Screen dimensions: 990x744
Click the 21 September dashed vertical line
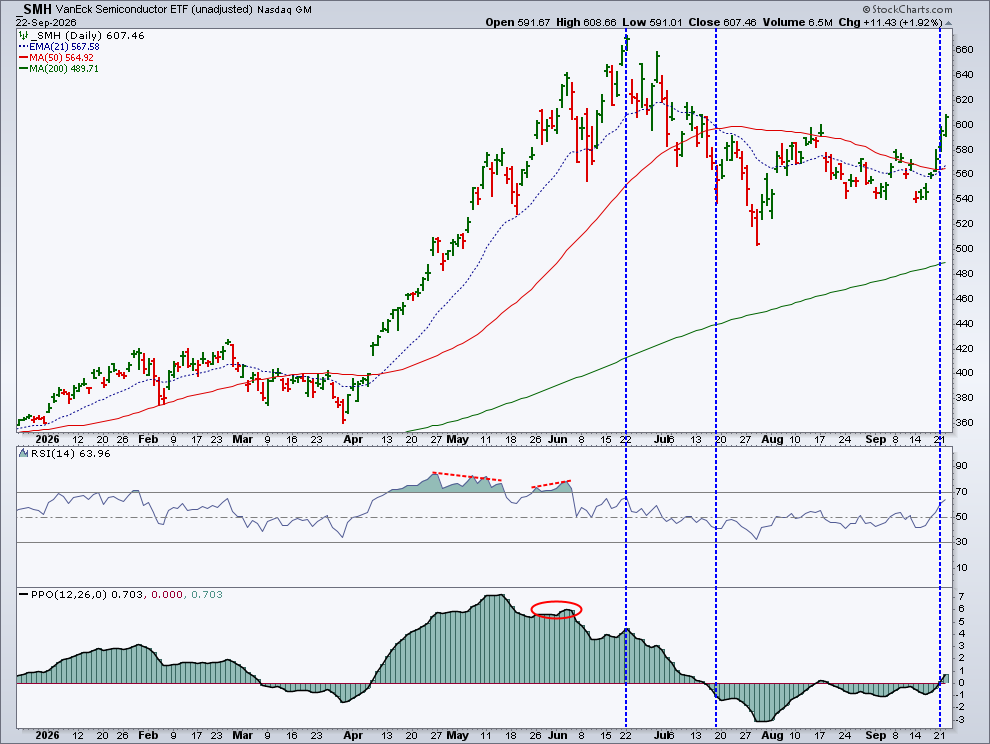coord(940,379)
